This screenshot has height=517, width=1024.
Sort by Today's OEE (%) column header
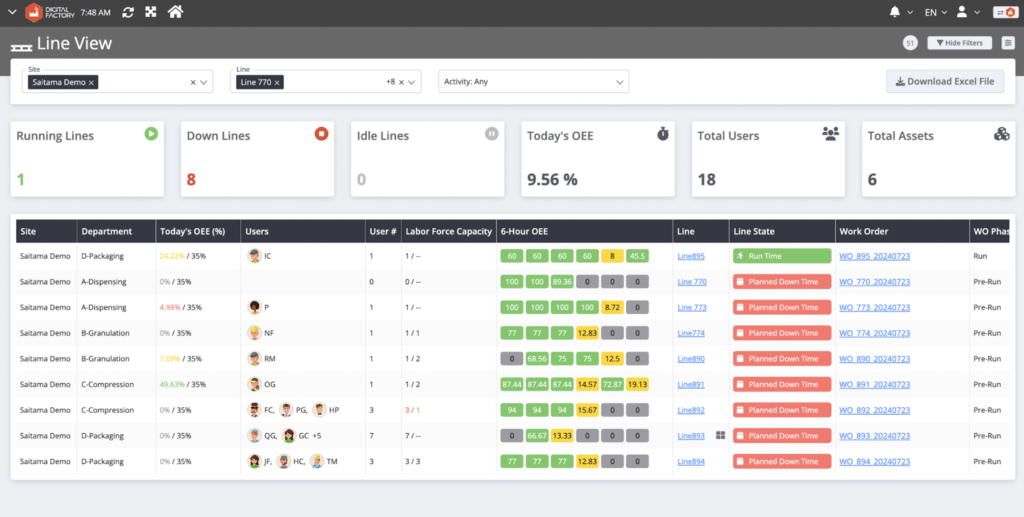(x=192, y=231)
